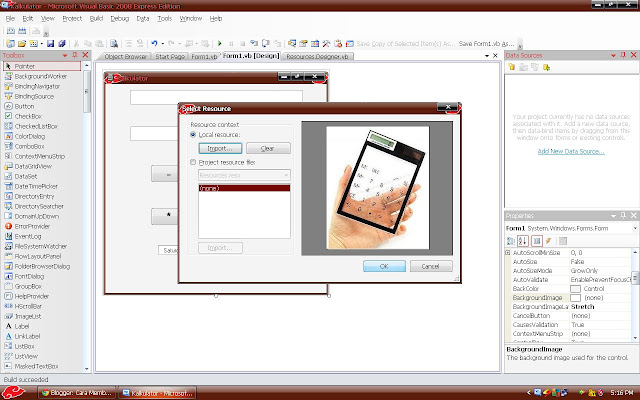The width and height of the screenshot is (640, 400).
Task: Show Events with the lightning bolt icon
Action: click(549, 241)
